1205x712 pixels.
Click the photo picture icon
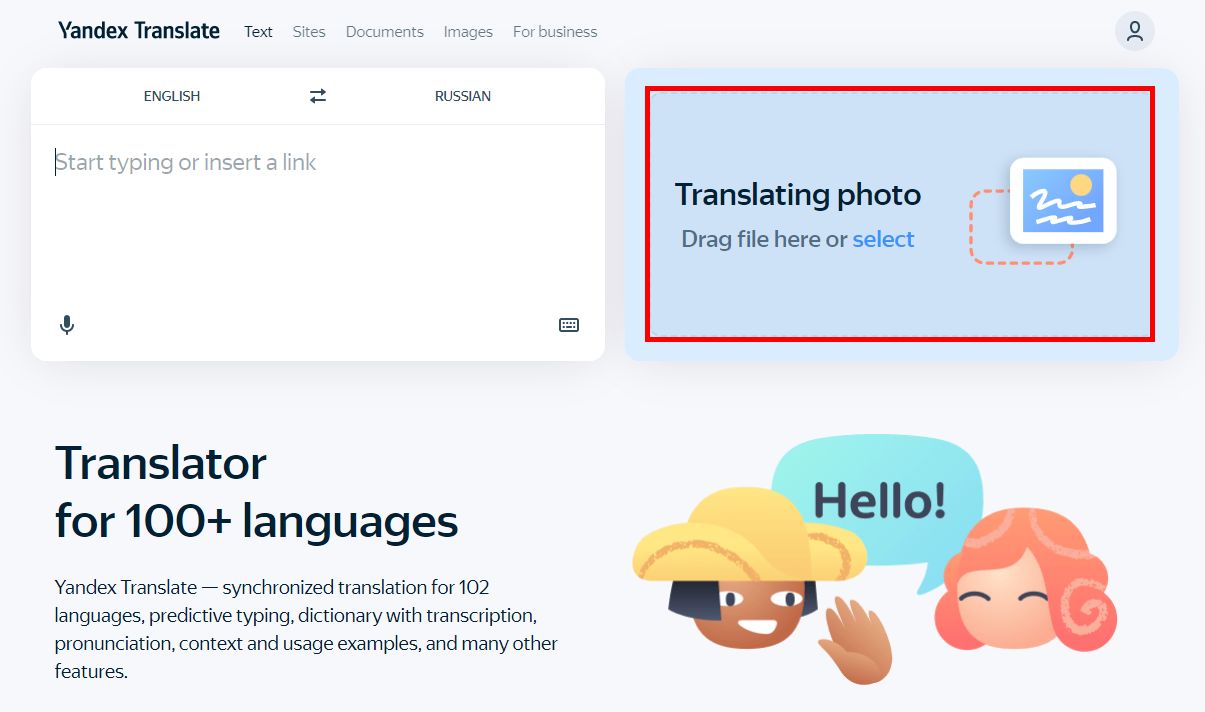coord(1063,200)
